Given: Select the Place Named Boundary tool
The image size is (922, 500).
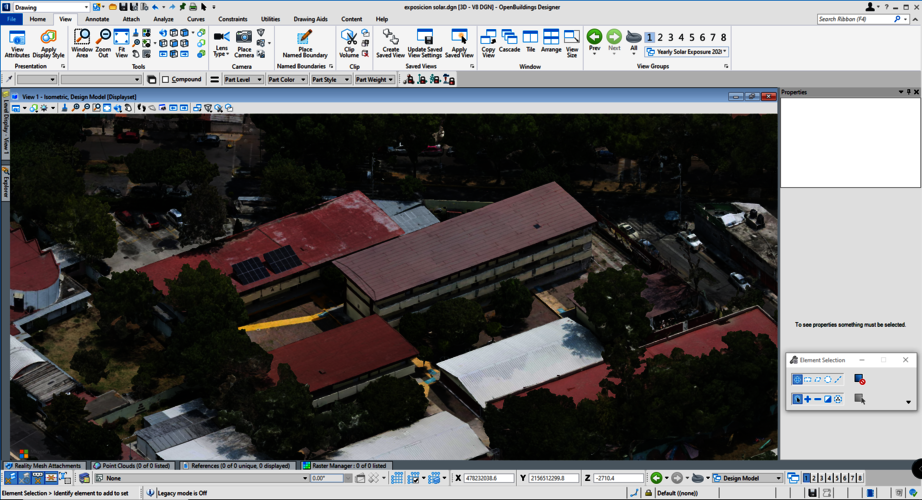Looking at the screenshot, I should coord(305,44).
